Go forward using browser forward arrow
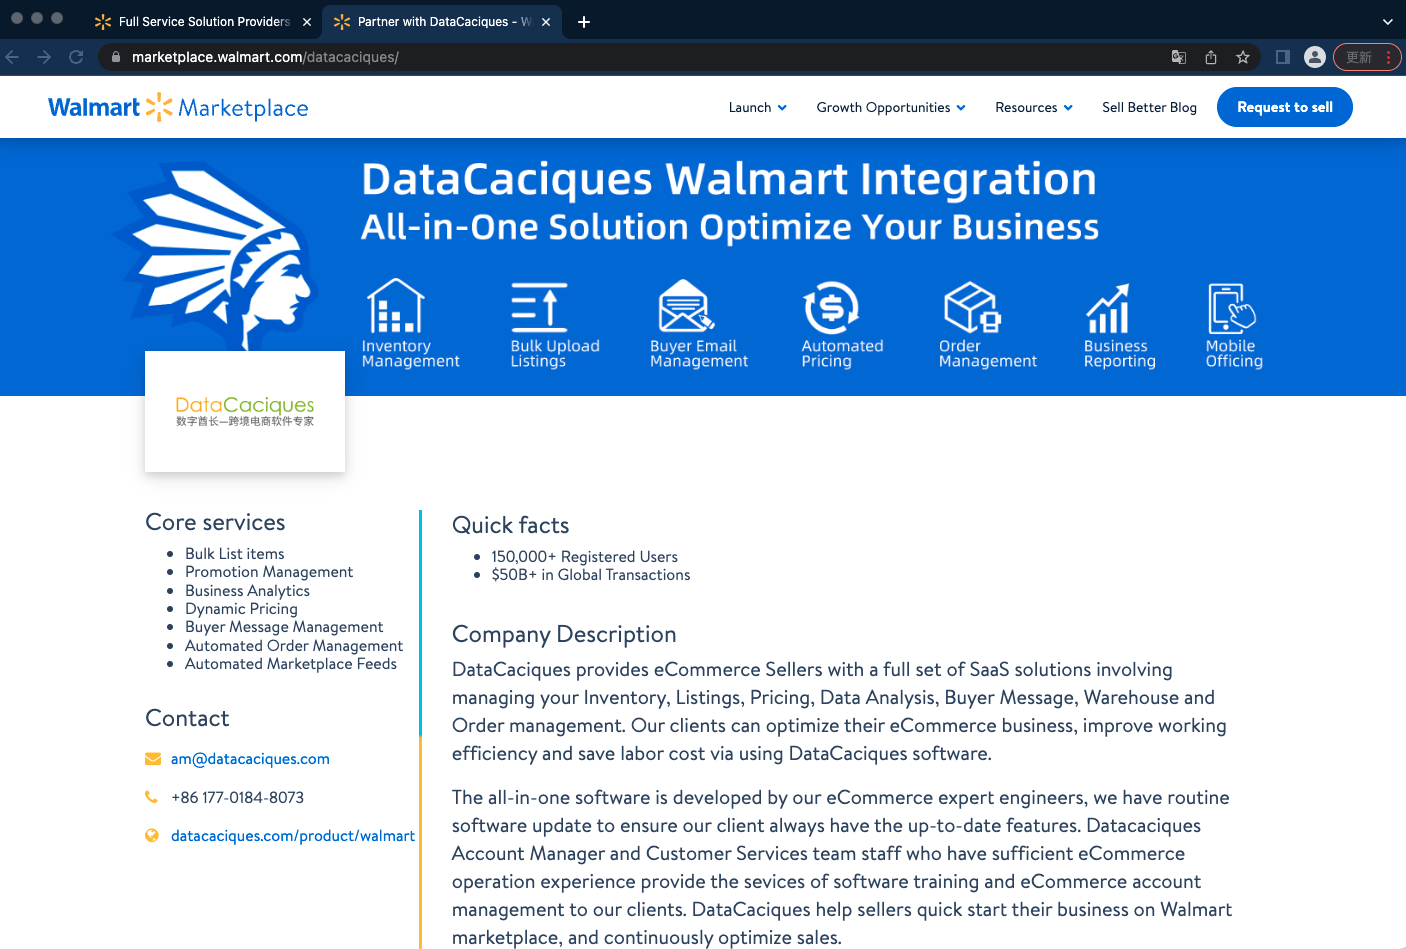This screenshot has width=1406, height=949. pos(44,57)
